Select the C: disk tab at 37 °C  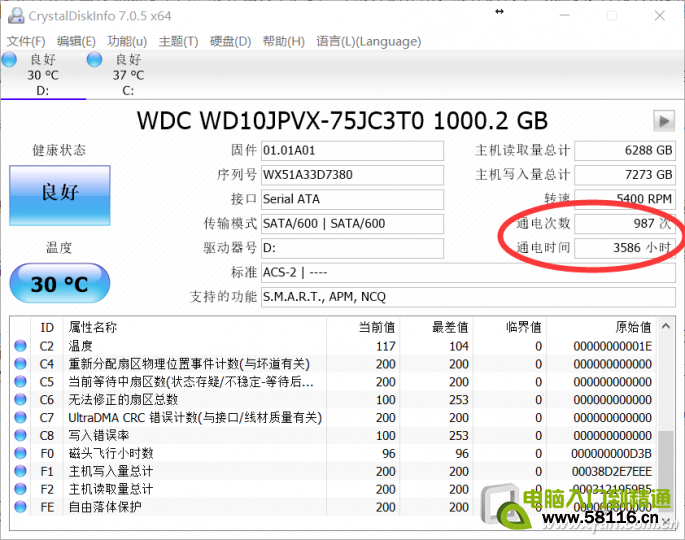pos(128,75)
